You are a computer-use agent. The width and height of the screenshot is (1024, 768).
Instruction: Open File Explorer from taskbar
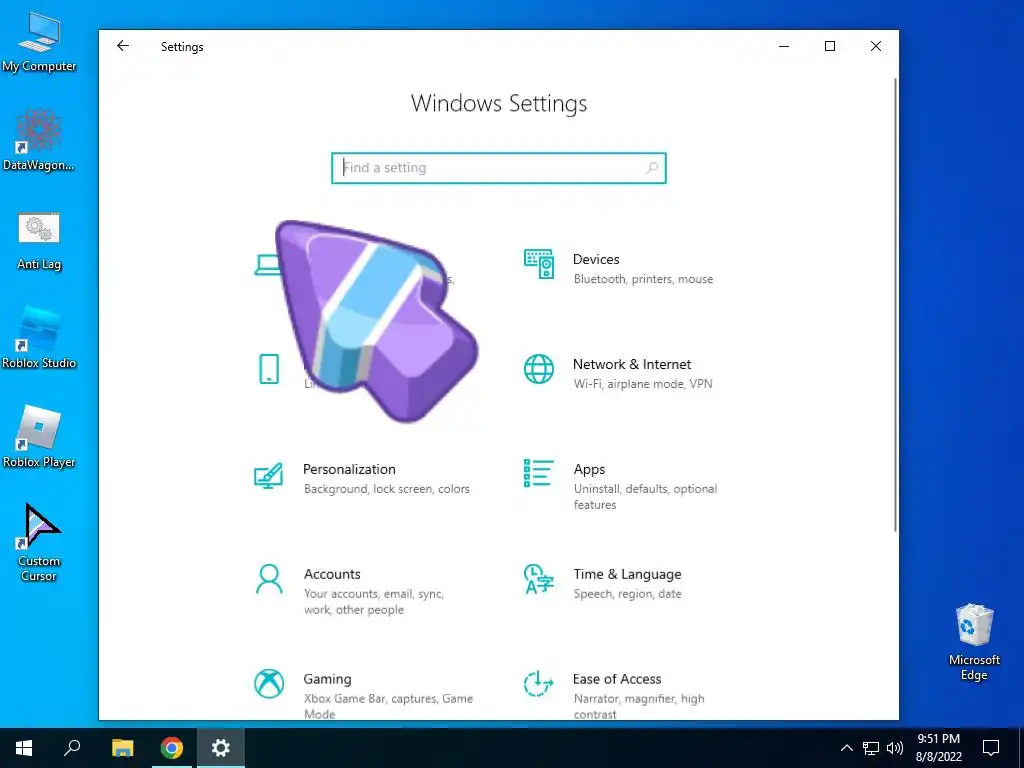pos(122,748)
